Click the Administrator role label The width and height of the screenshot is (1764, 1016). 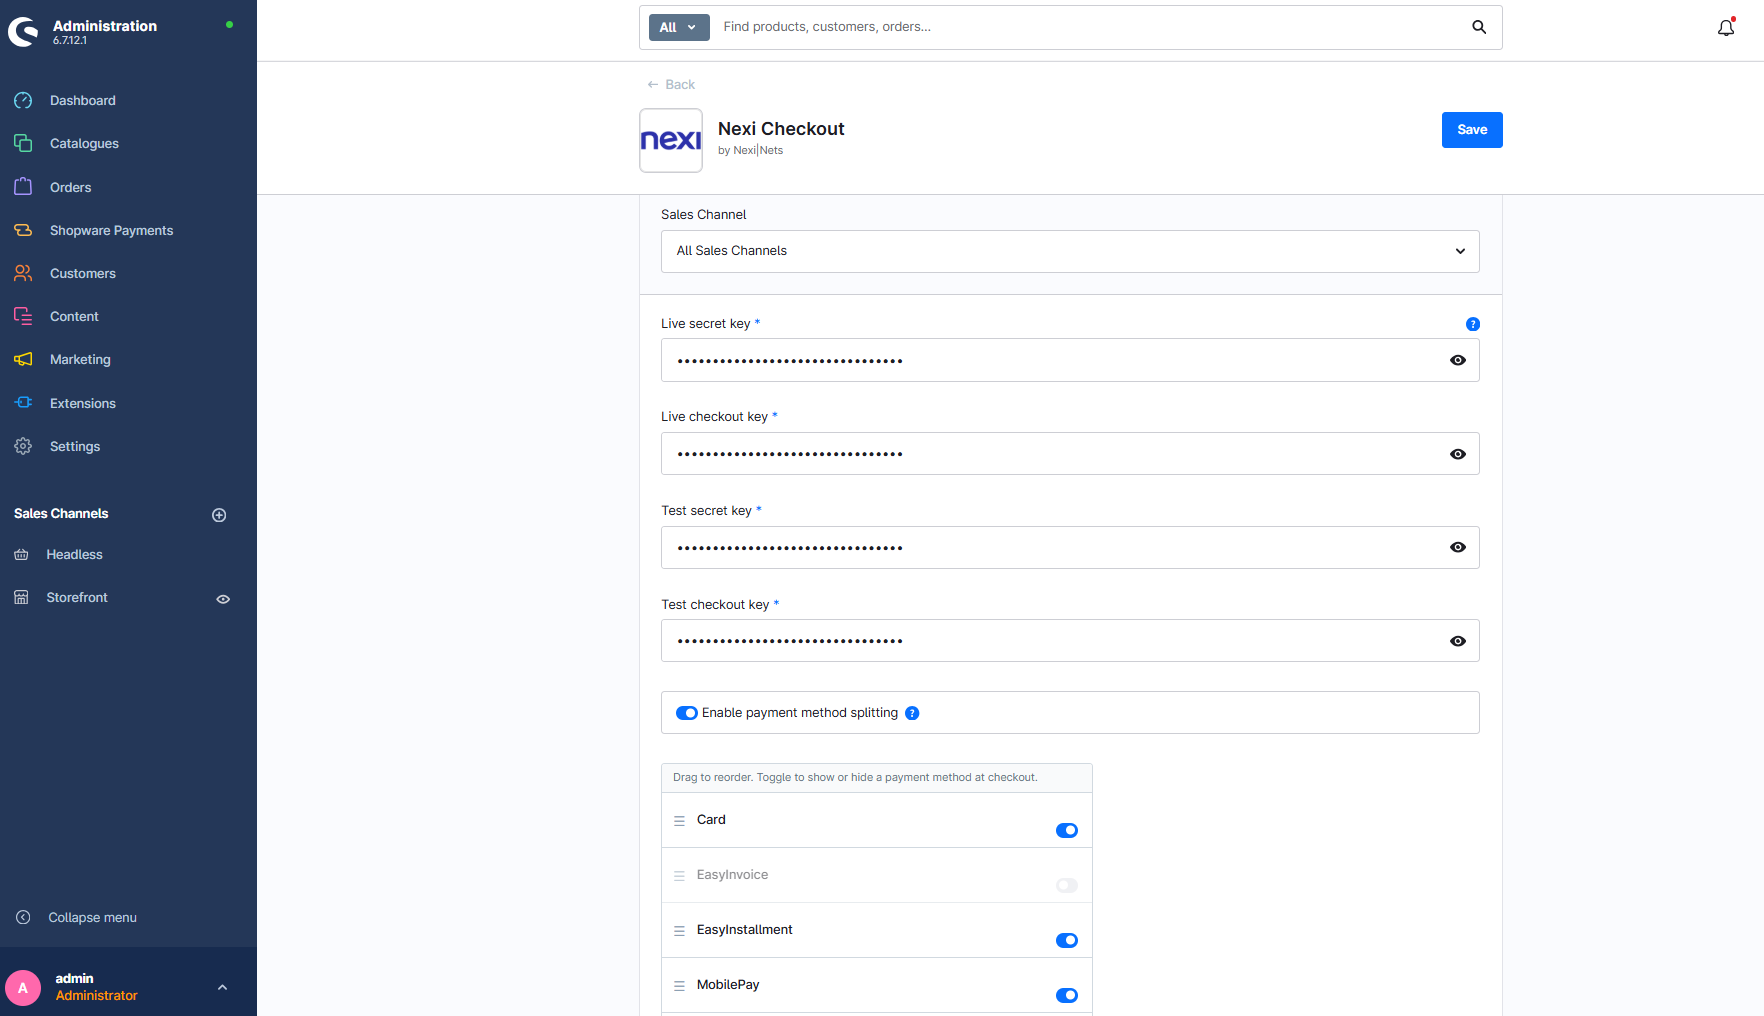(96, 996)
